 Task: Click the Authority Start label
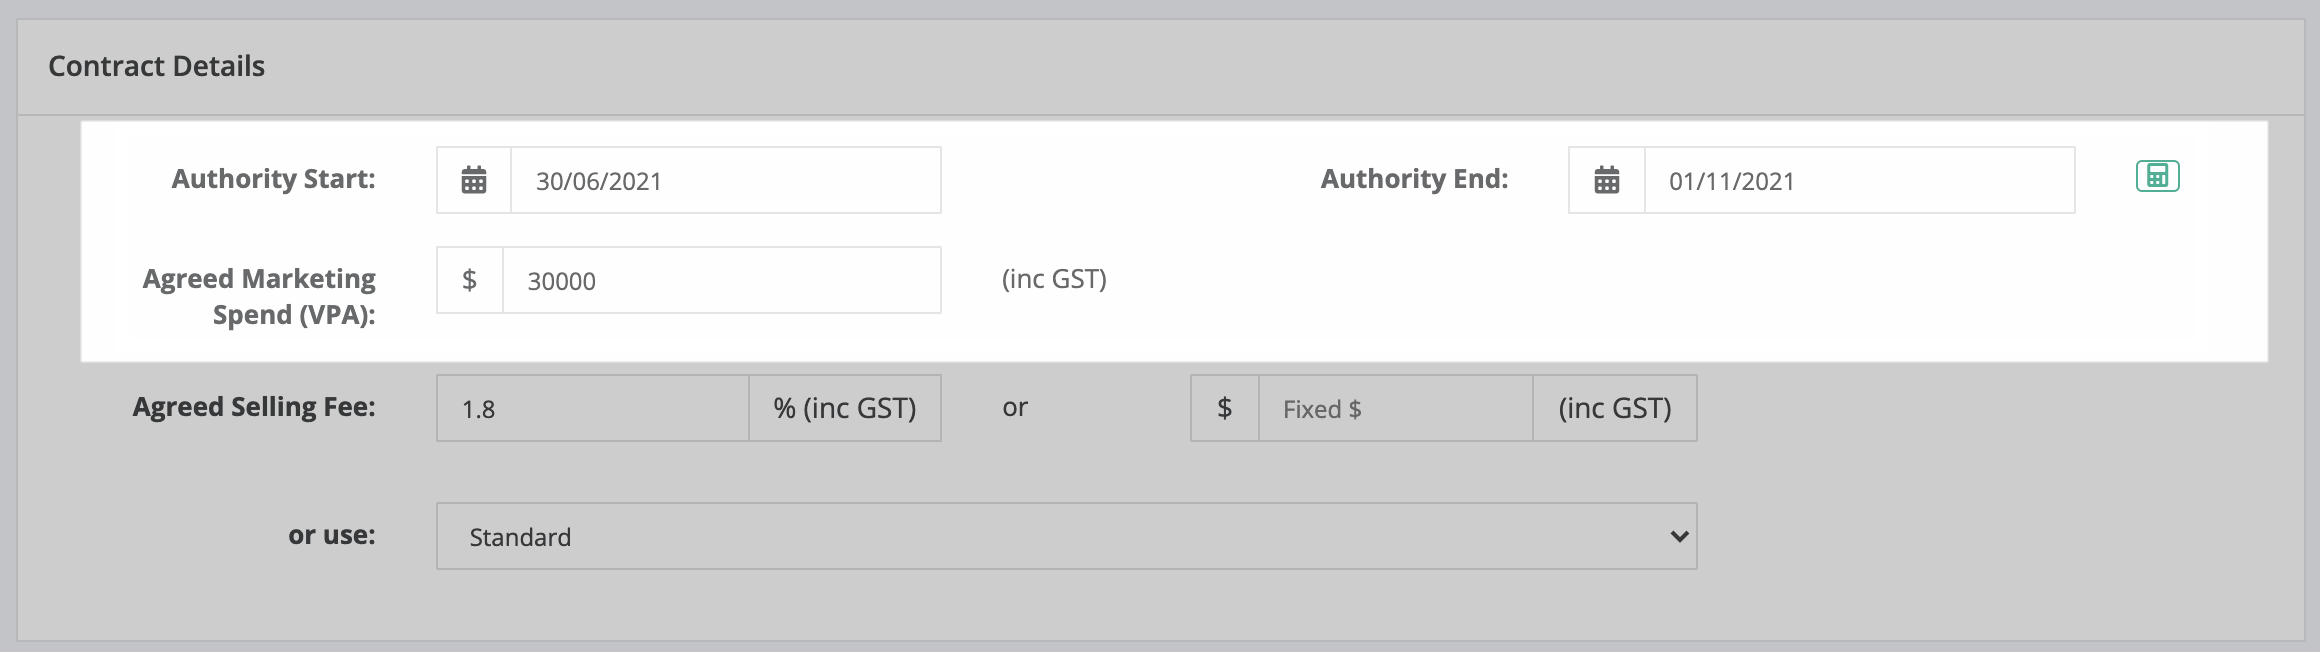point(274,179)
